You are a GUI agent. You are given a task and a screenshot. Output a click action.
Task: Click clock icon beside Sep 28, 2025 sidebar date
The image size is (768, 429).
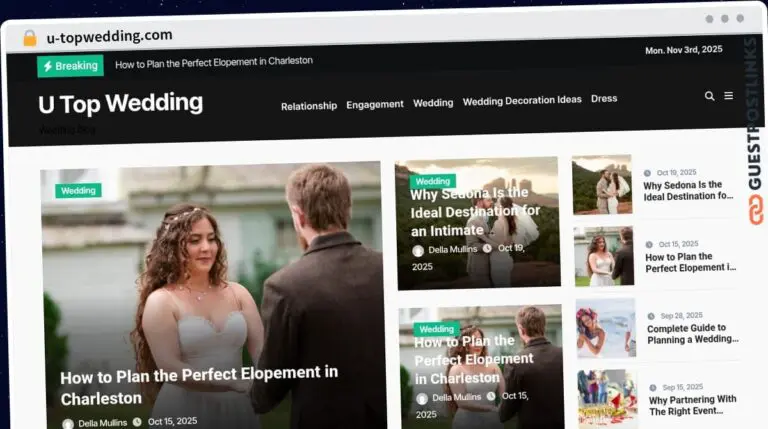tap(651, 316)
